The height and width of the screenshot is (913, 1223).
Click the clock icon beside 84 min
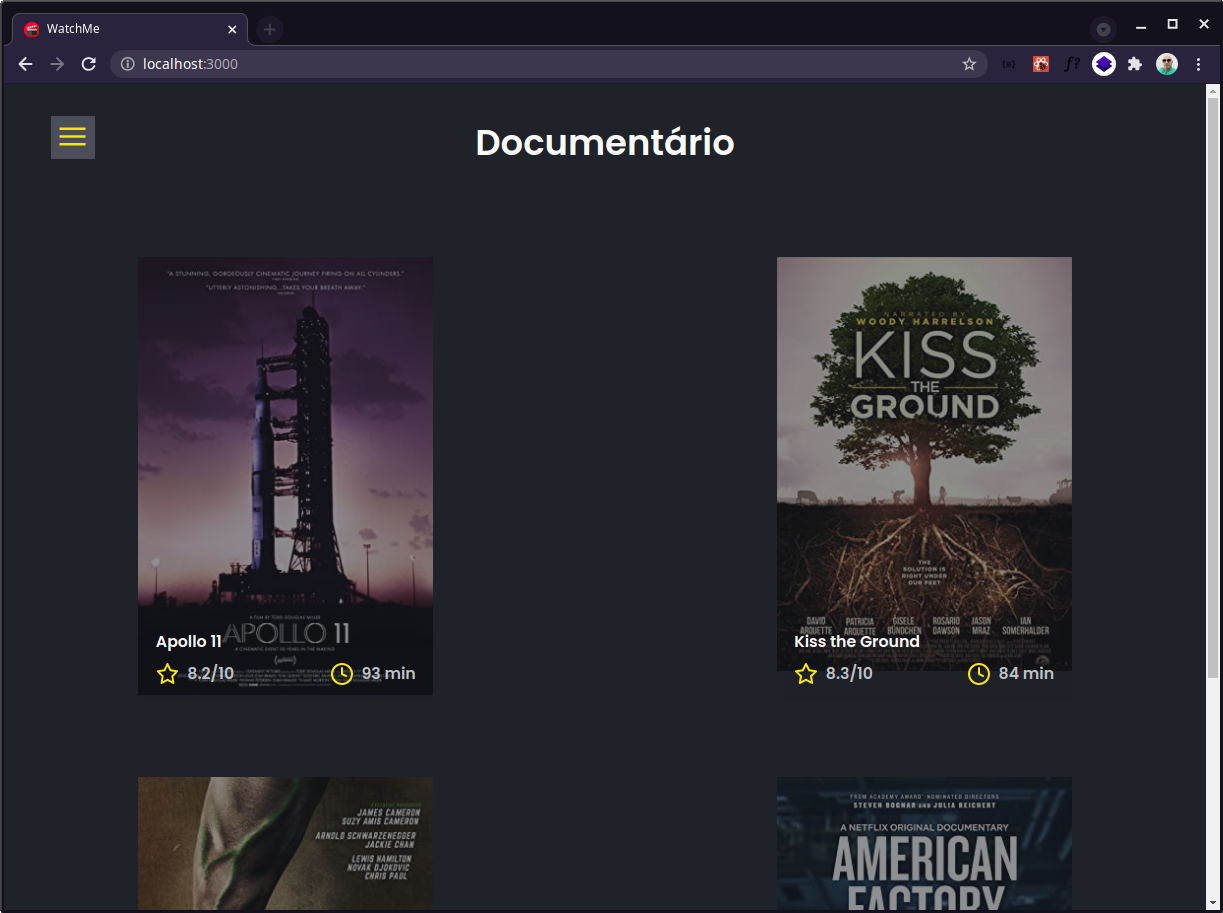979,674
